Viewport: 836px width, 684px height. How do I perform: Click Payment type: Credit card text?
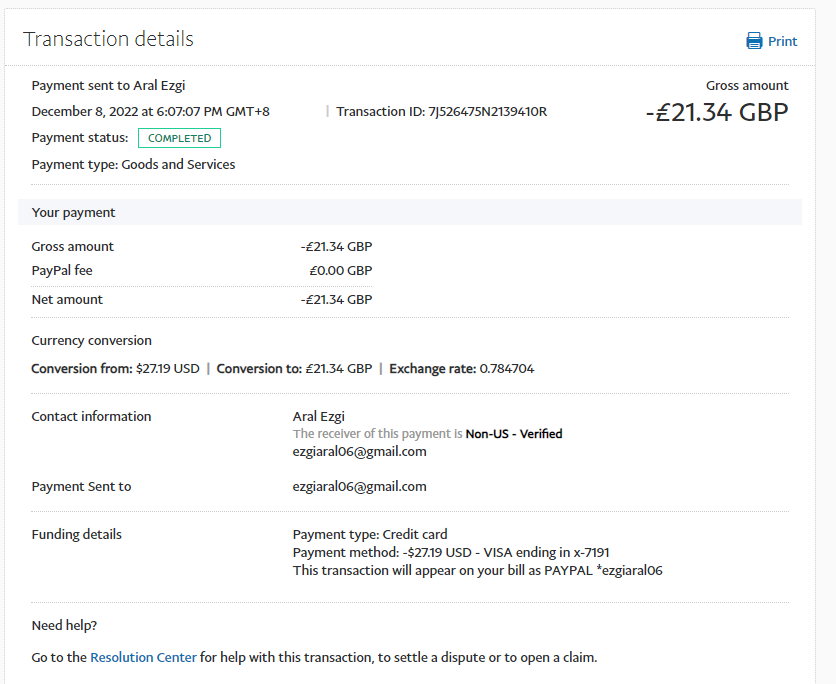click(370, 534)
